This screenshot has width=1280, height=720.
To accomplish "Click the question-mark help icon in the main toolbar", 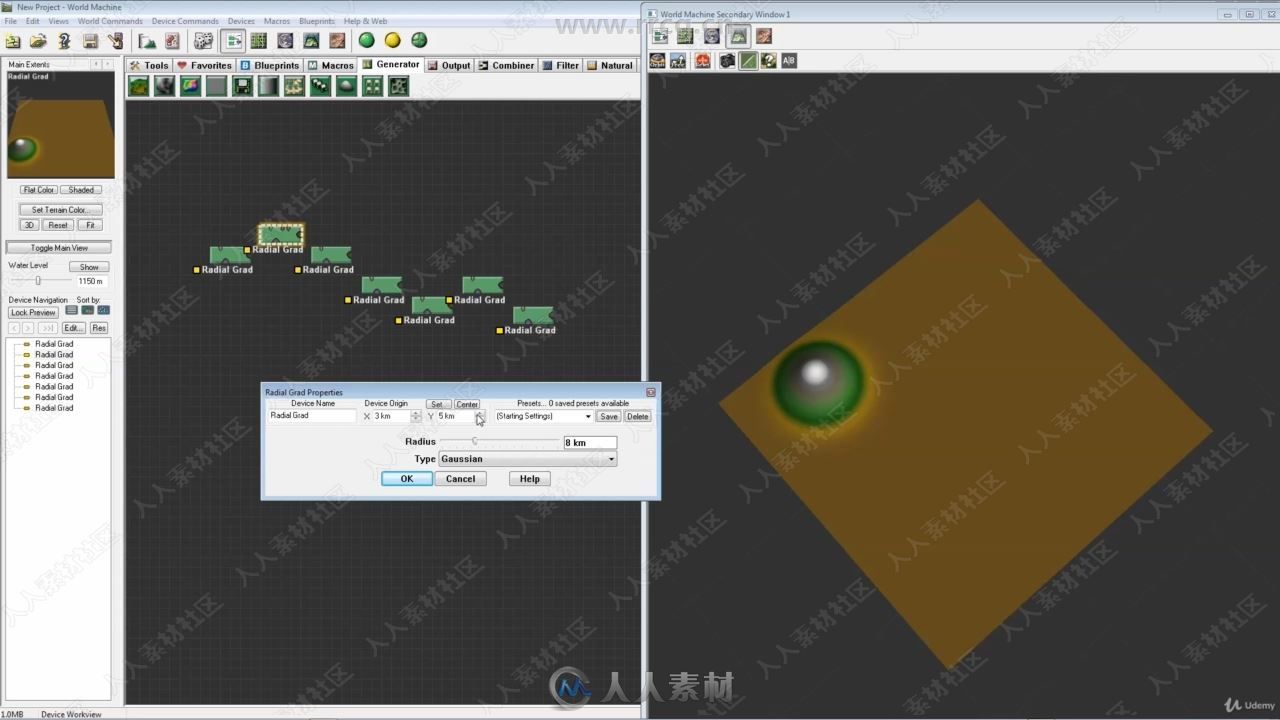I will pos(64,41).
